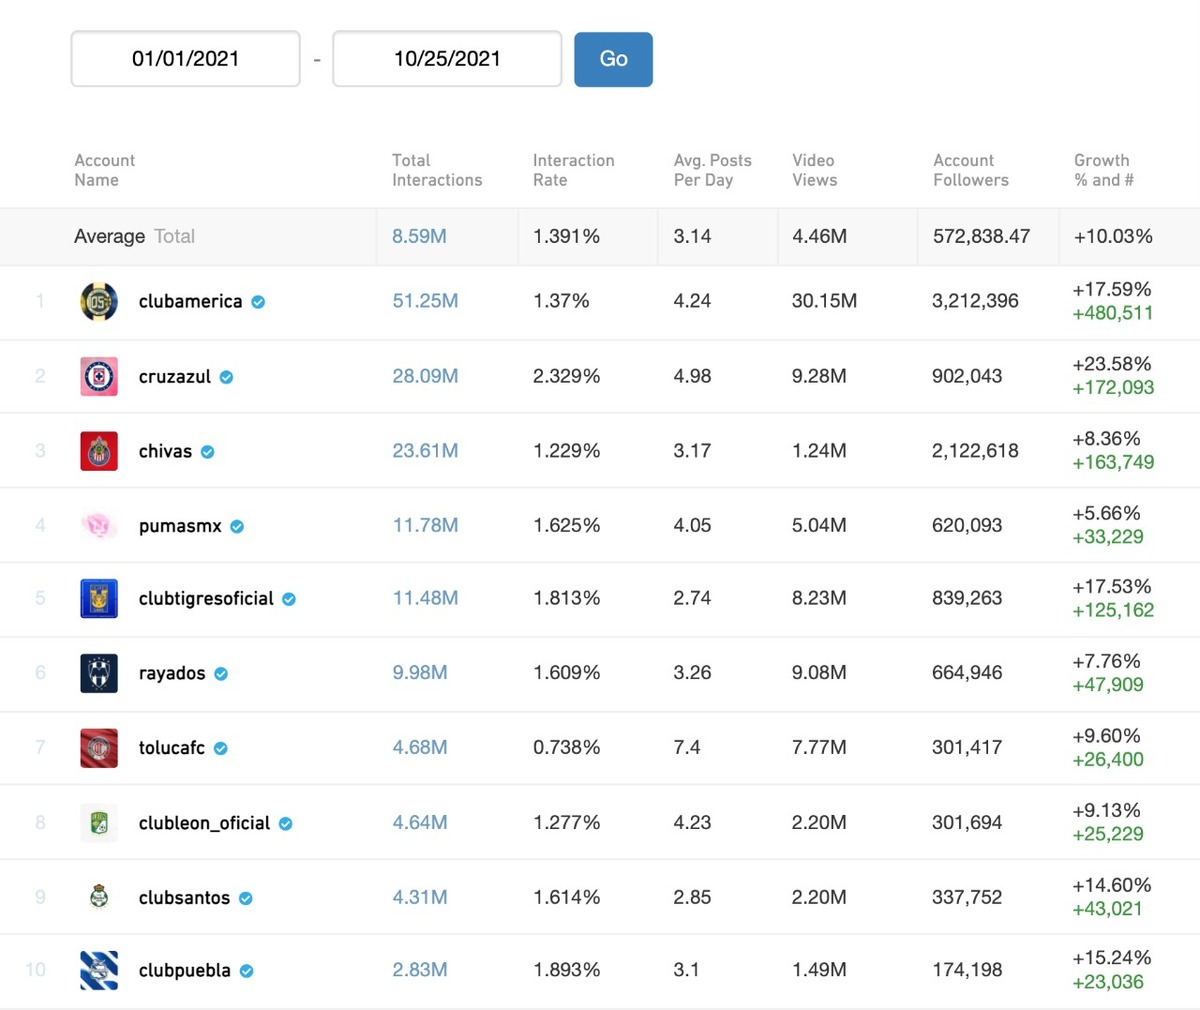The width and height of the screenshot is (1200, 1010).
Task: Click the 3,212,396 followers cell
Action: click(975, 301)
